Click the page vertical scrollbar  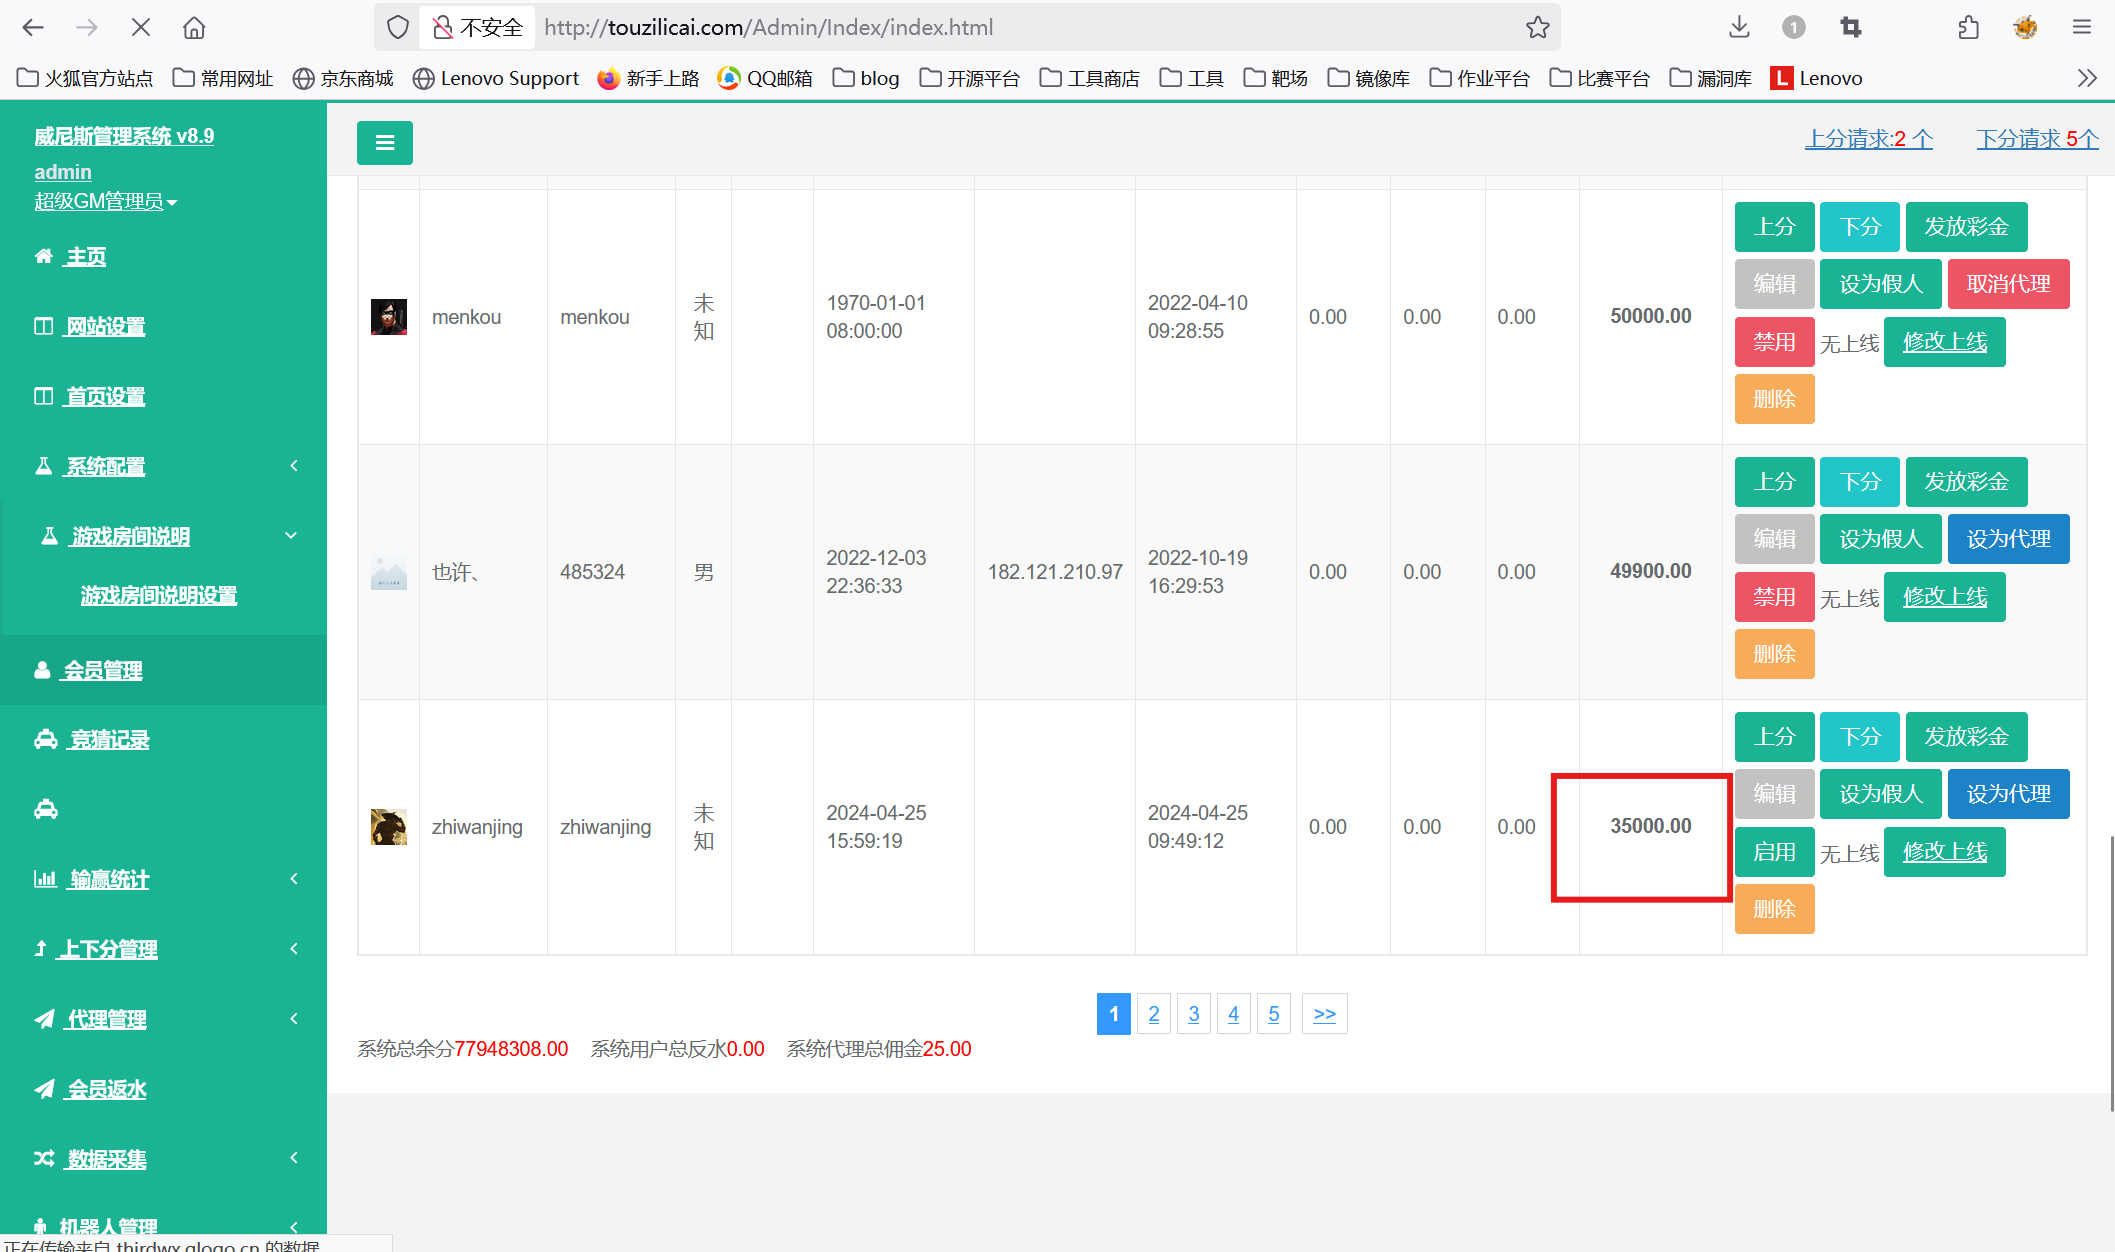2110,970
